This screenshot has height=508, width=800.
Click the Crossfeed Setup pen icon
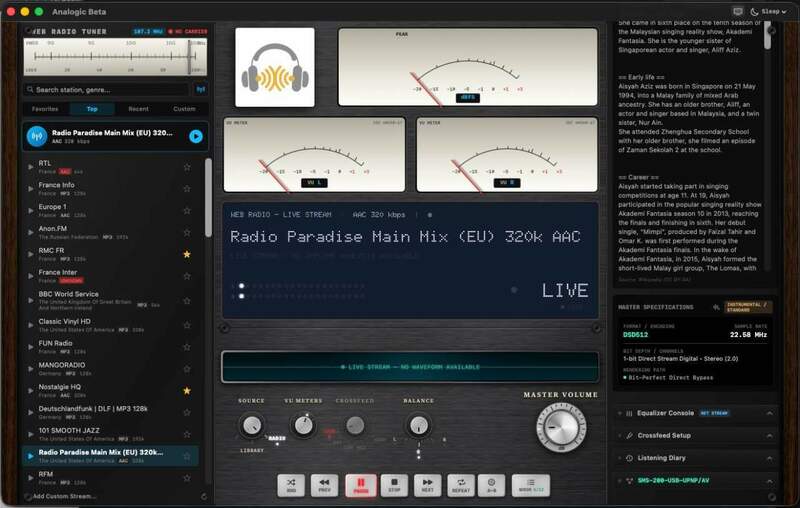tap(629, 436)
